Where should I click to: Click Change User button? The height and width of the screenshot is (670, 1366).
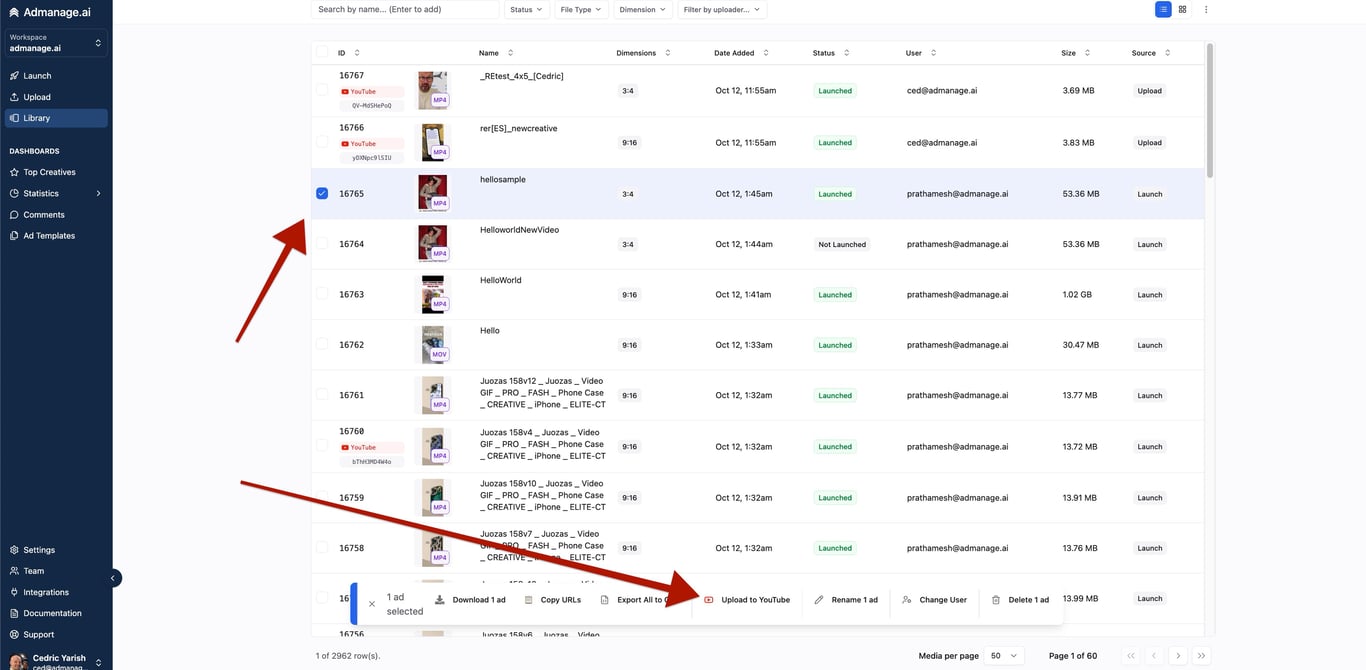(x=934, y=600)
